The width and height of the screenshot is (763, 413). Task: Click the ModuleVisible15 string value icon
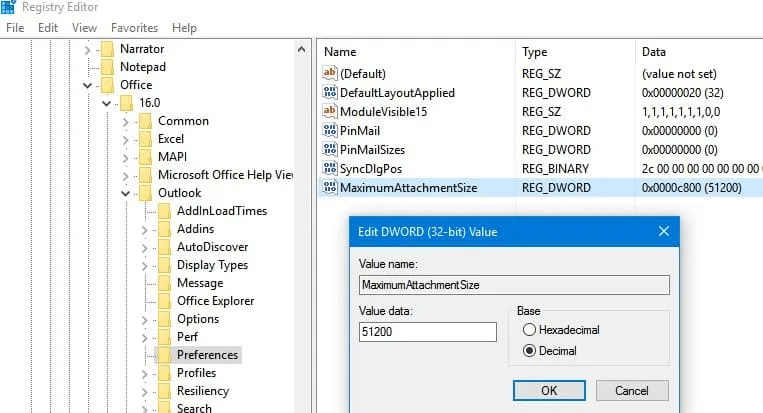(330, 111)
